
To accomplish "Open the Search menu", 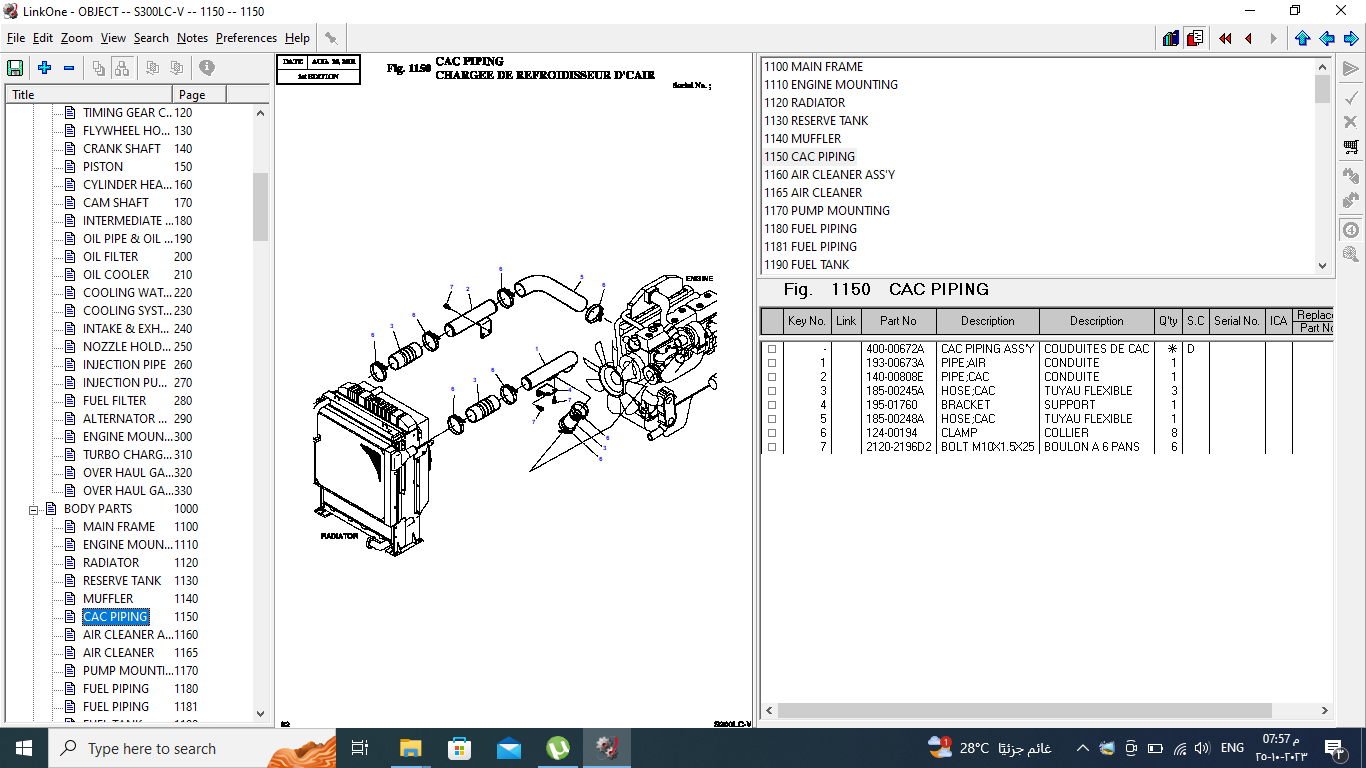I will [151, 38].
